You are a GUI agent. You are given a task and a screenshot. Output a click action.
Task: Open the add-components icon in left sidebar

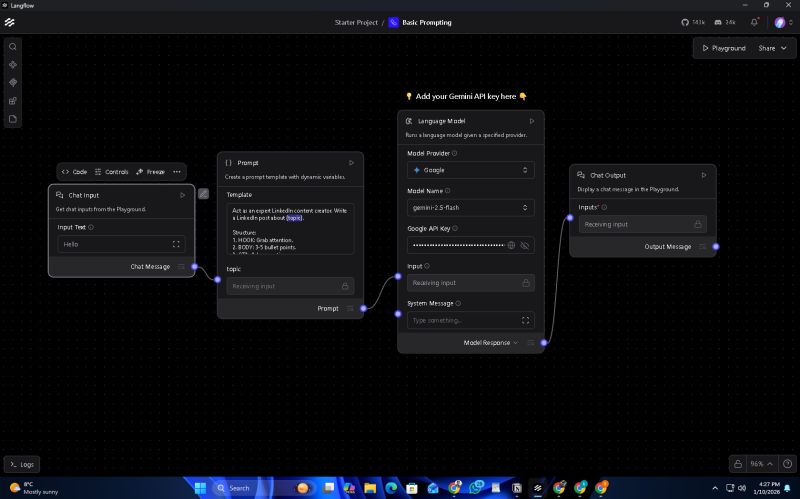tap(13, 101)
